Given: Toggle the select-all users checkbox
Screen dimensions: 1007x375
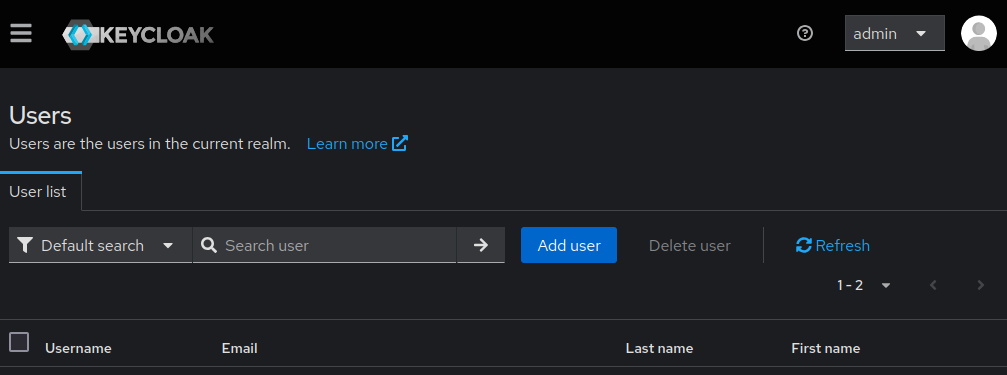Looking at the screenshot, I should (19, 342).
